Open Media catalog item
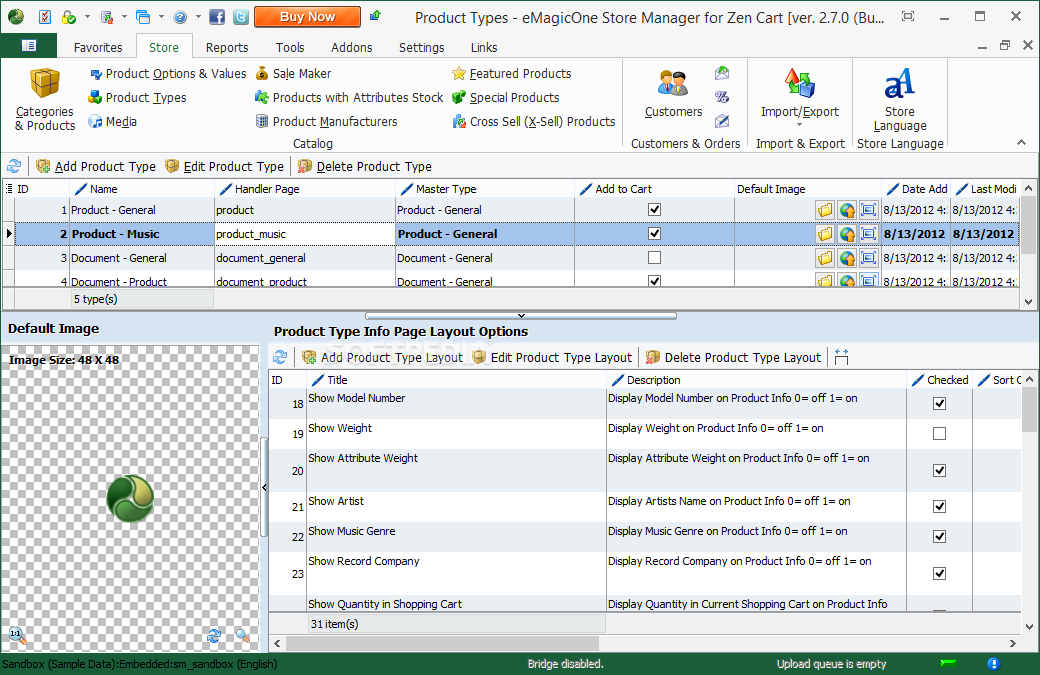The width and height of the screenshot is (1040, 675). [113, 121]
